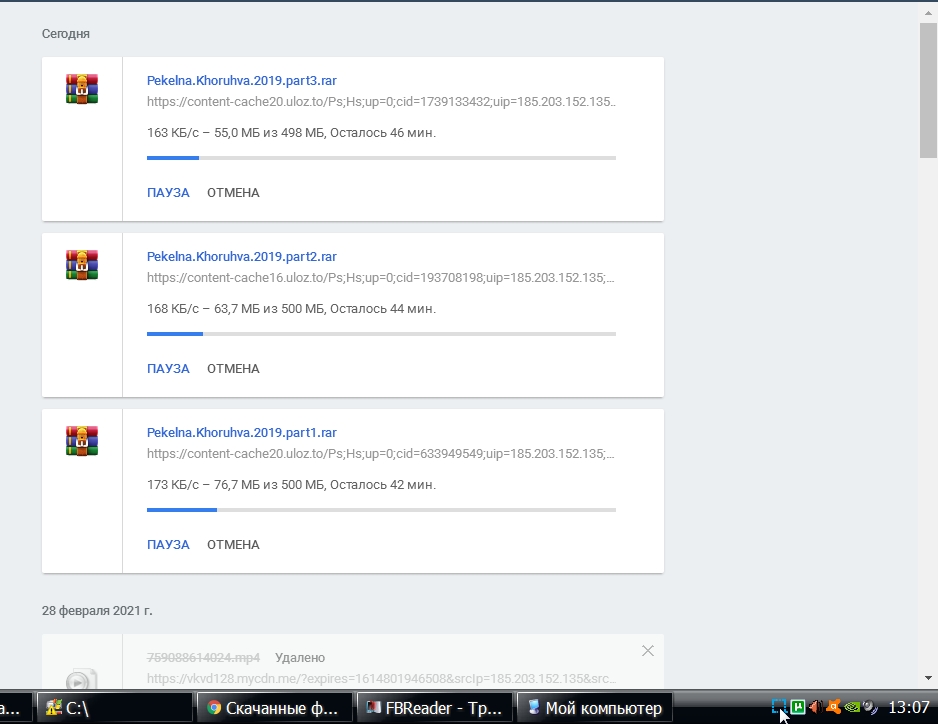Switch to the FBReader taskbar button
Image resolution: width=938 pixels, height=724 pixels.
(434, 708)
